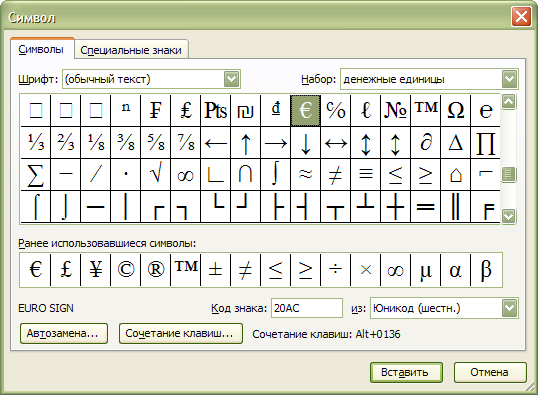Select recently used registered ® symbol
Image resolution: width=538 pixels, height=395 pixels.
[x=155, y=270]
